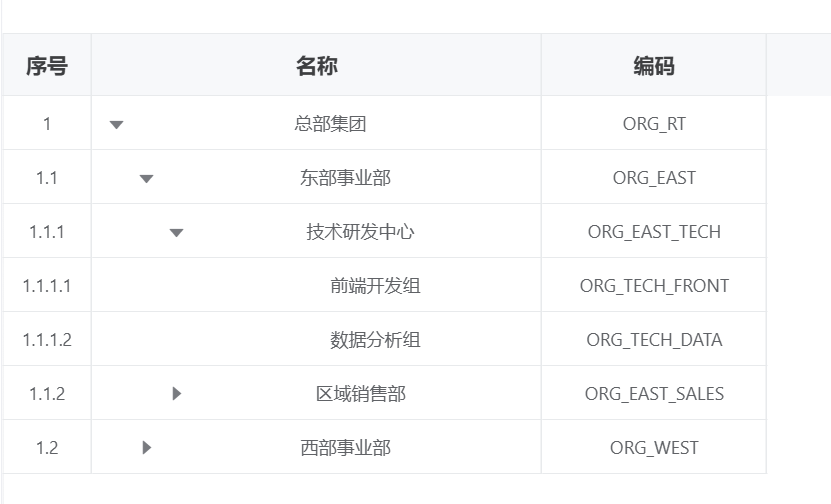Select the 区域销售部 row name

click(x=360, y=394)
